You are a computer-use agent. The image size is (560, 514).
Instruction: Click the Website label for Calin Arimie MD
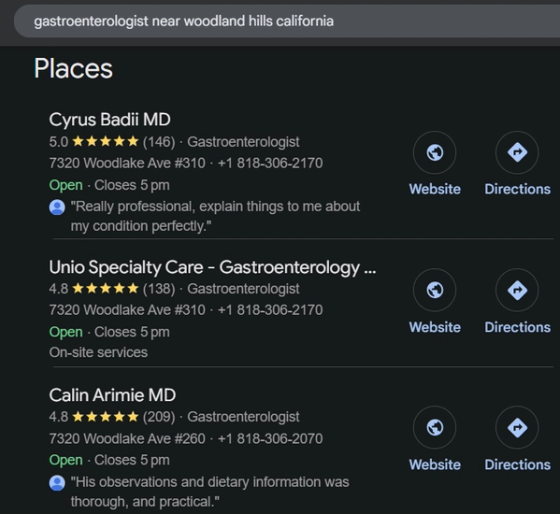click(x=435, y=465)
